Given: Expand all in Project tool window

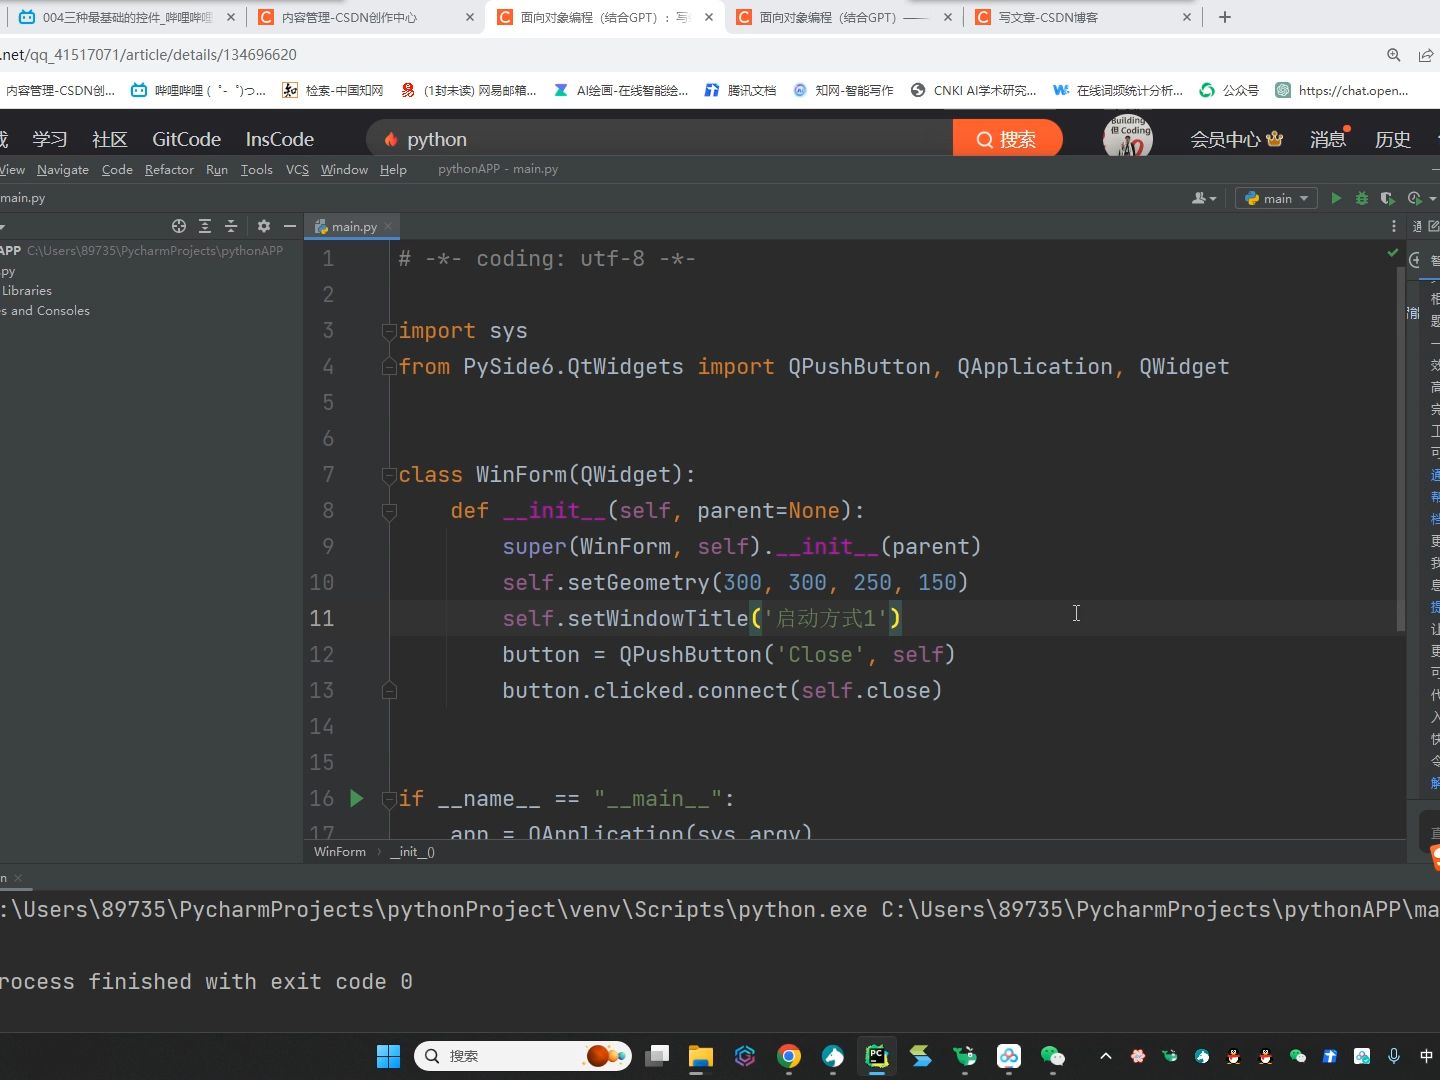Looking at the screenshot, I should 205,226.
